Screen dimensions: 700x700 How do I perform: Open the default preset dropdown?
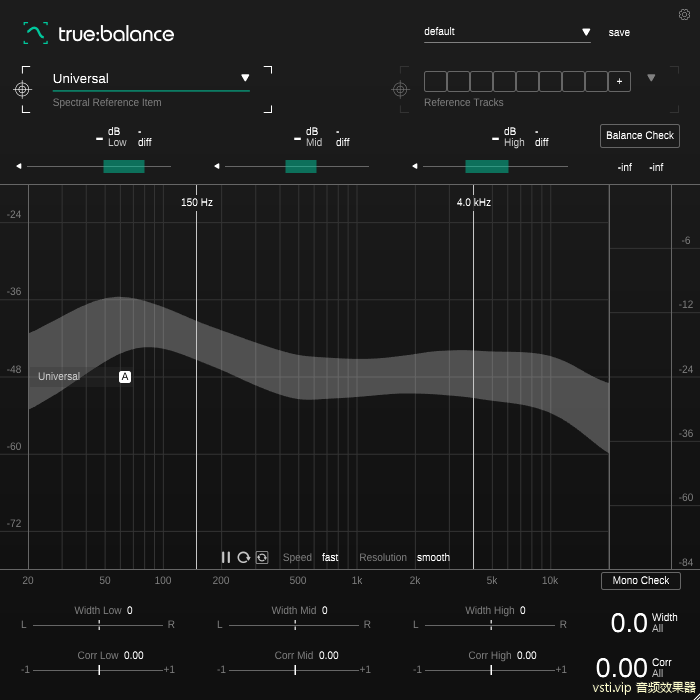(x=507, y=32)
